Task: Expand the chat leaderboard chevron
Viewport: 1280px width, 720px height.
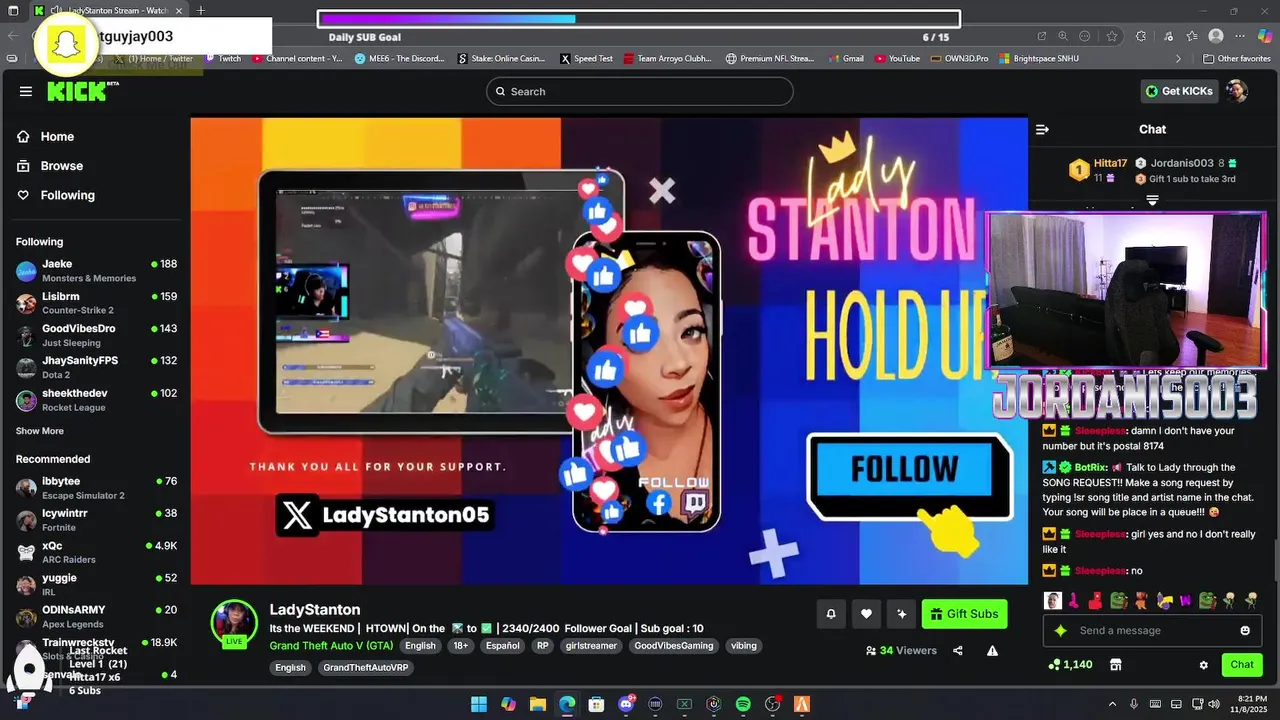Action: [x=1152, y=200]
